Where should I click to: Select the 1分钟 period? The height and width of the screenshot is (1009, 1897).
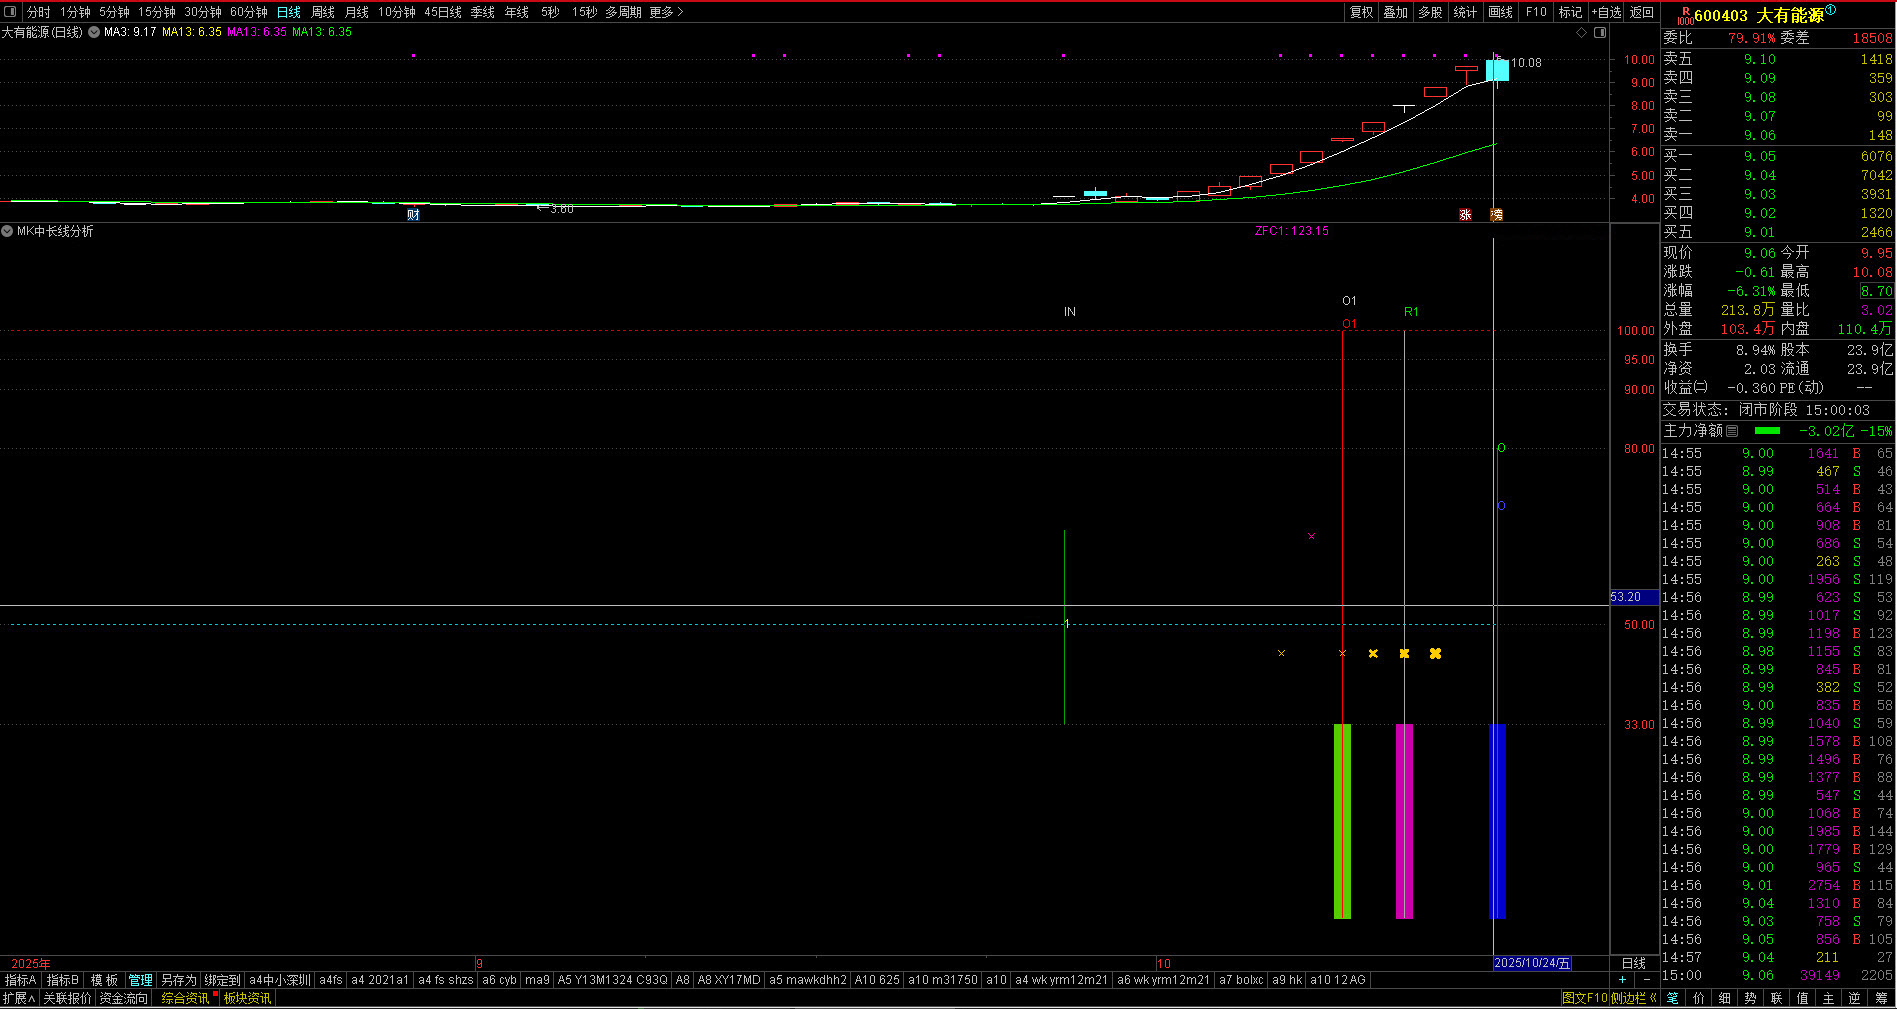[75, 12]
